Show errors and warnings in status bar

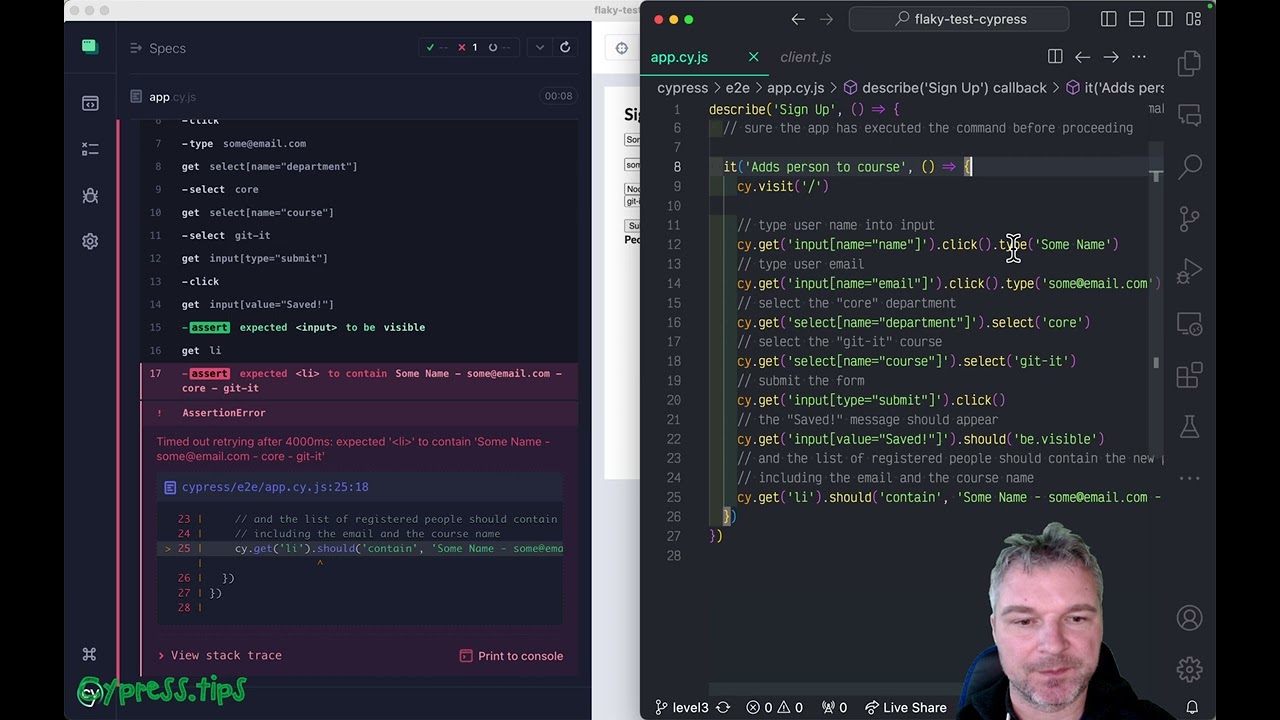click(776, 707)
